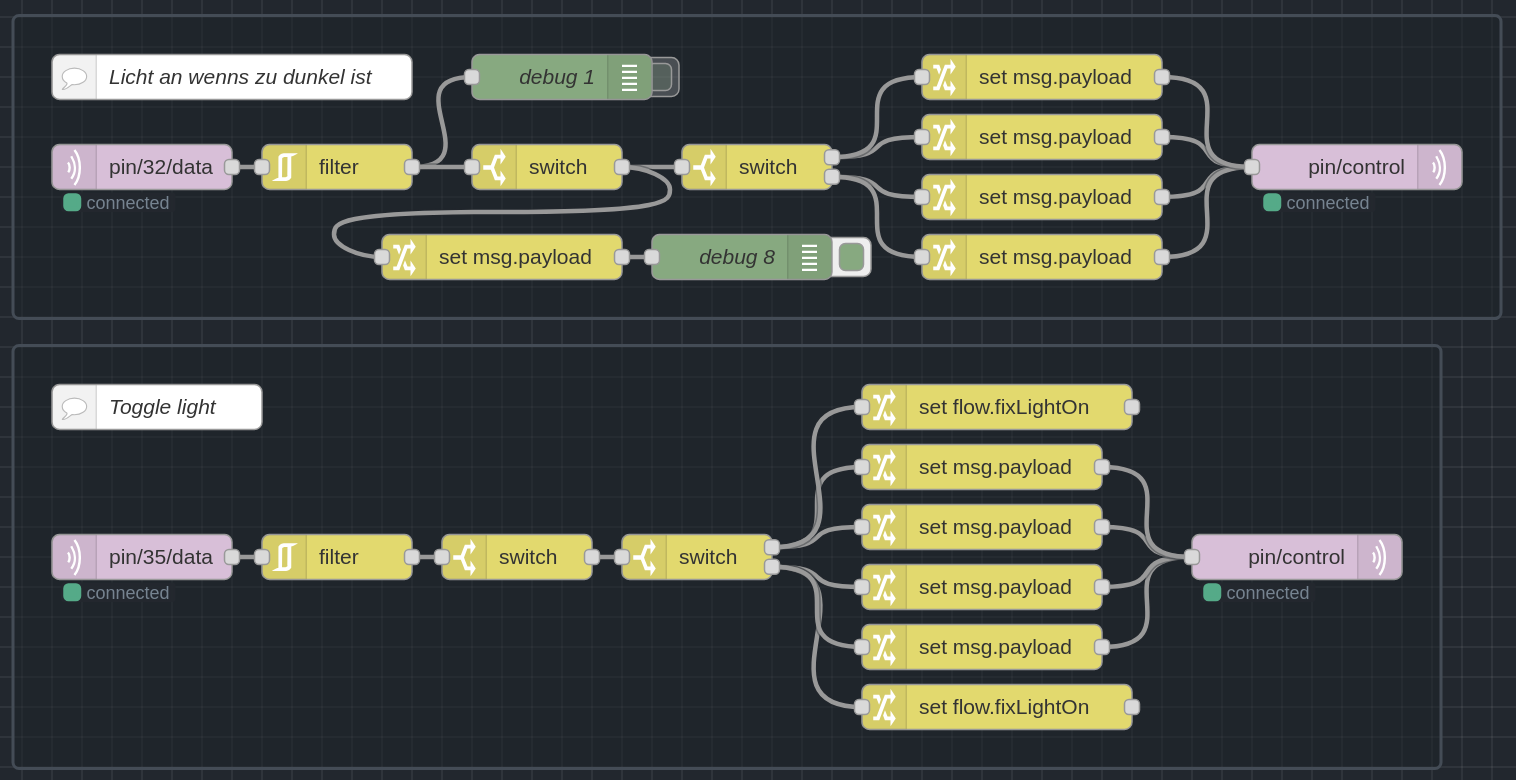1516x780 pixels.
Task: Click the MQTT wave icon on pin/32/data node
Action: [x=74, y=167]
